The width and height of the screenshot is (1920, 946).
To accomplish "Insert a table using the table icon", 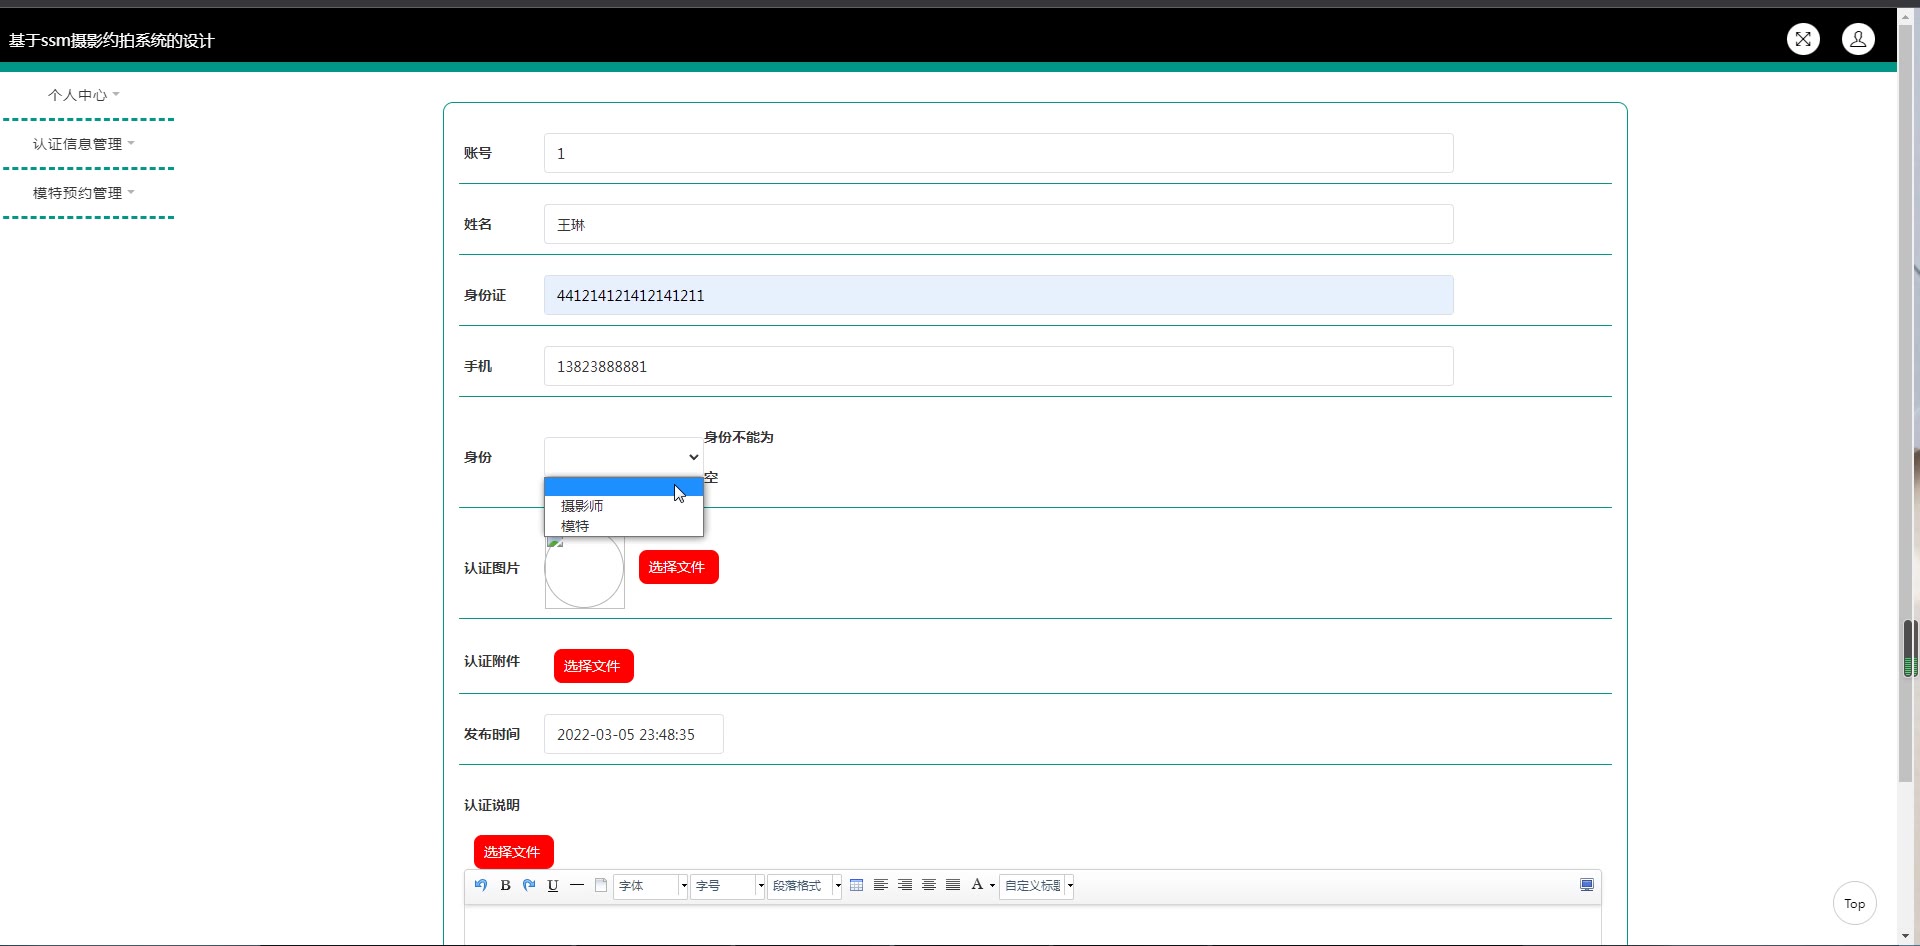I will pyautogui.click(x=857, y=885).
